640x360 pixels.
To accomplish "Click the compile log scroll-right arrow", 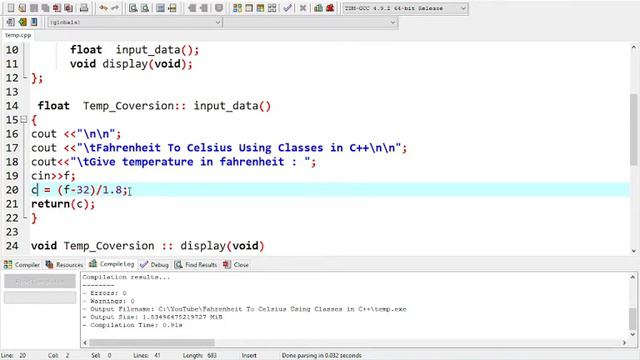I will point(624,342).
